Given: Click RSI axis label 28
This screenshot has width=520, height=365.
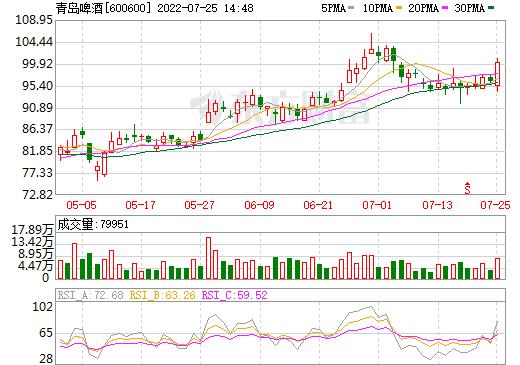Looking at the screenshot, I should point(46,359).
